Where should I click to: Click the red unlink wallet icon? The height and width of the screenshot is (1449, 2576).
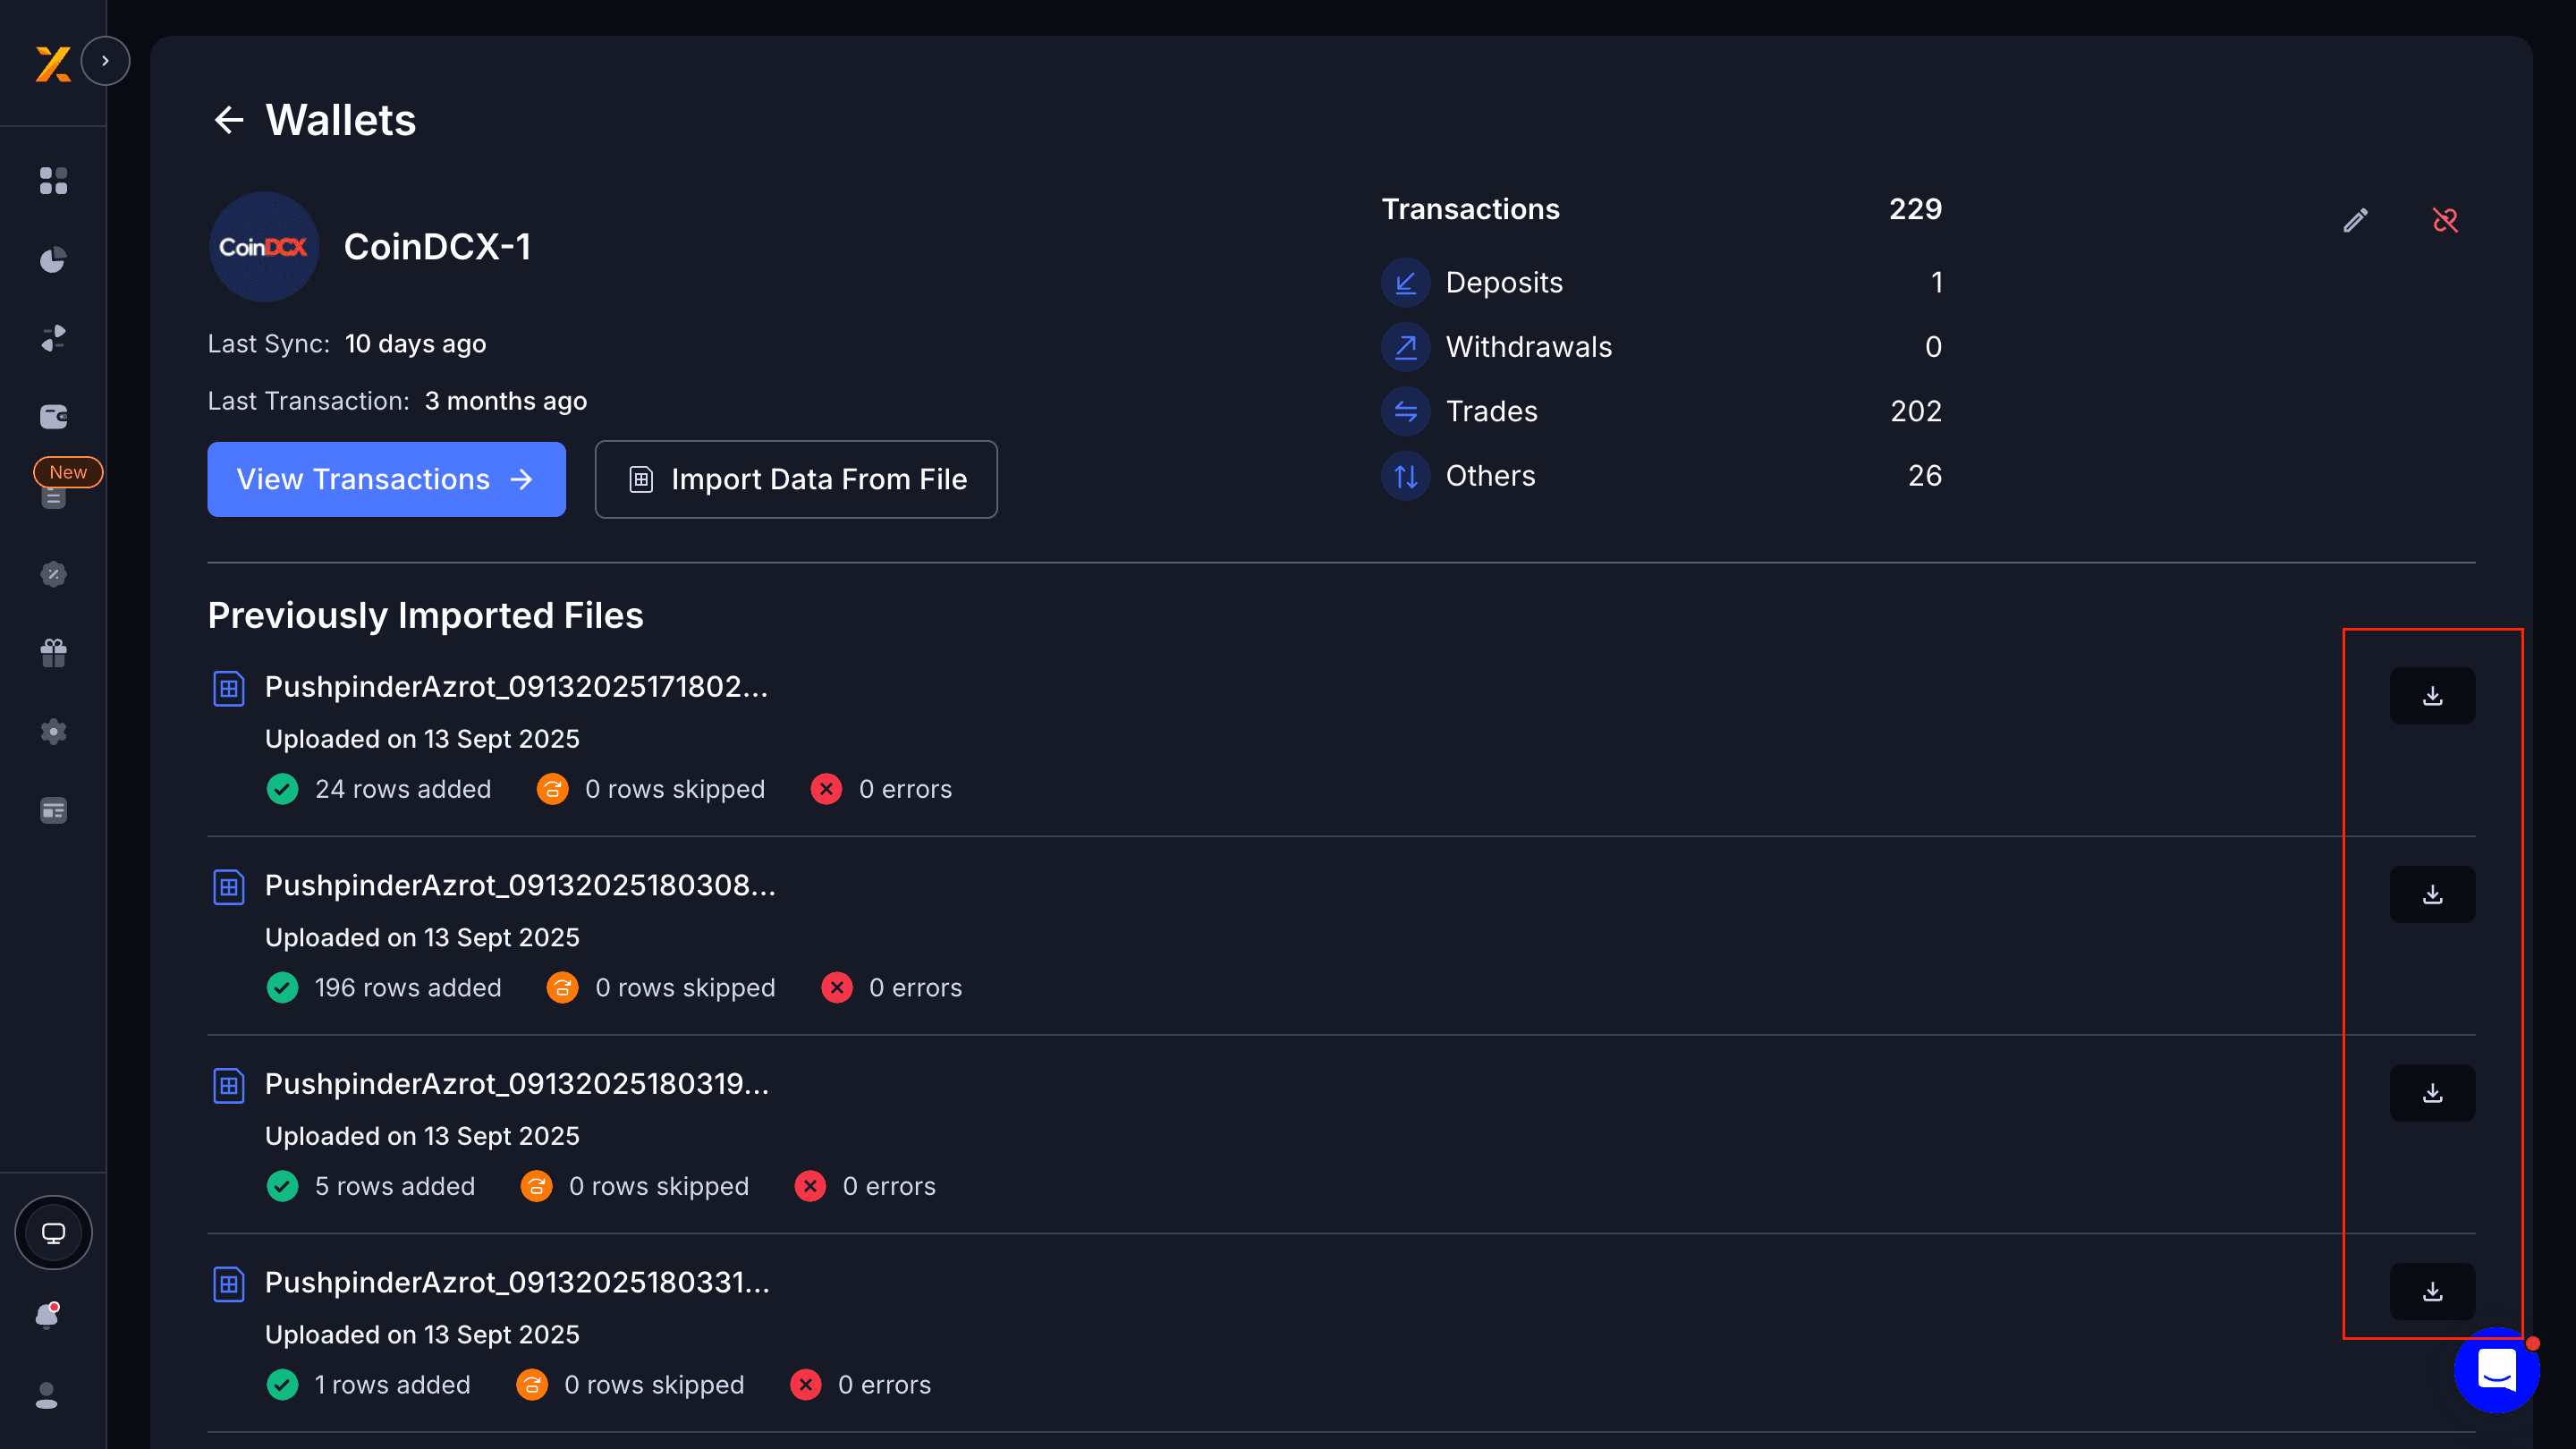tap(2446, 220)
